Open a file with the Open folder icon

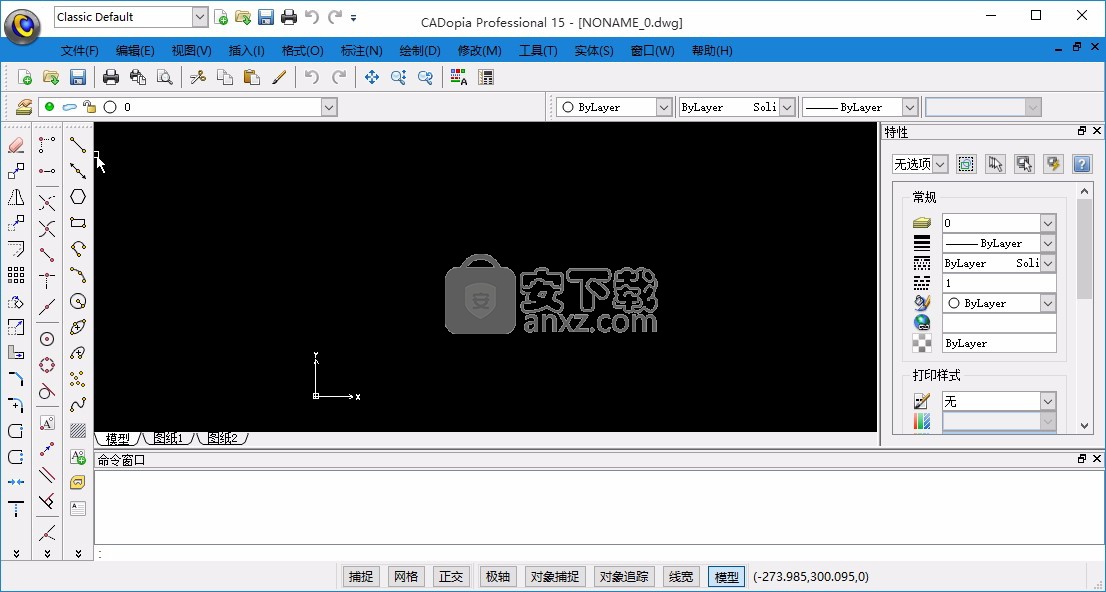click(51, 78)
